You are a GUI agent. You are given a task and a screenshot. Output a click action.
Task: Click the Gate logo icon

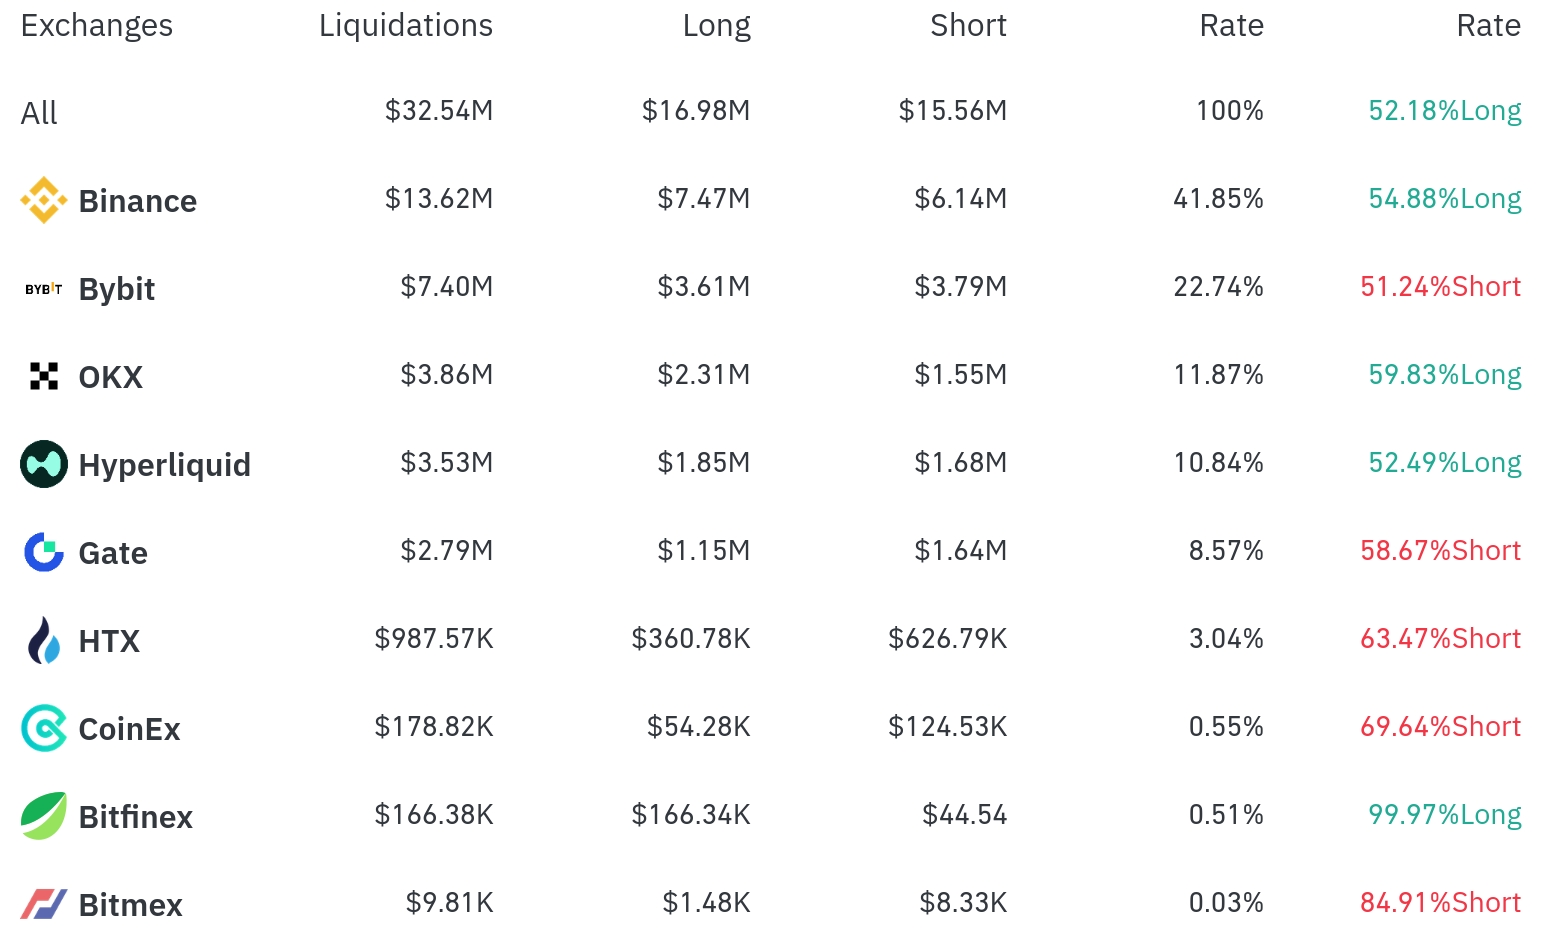(44, 552)
